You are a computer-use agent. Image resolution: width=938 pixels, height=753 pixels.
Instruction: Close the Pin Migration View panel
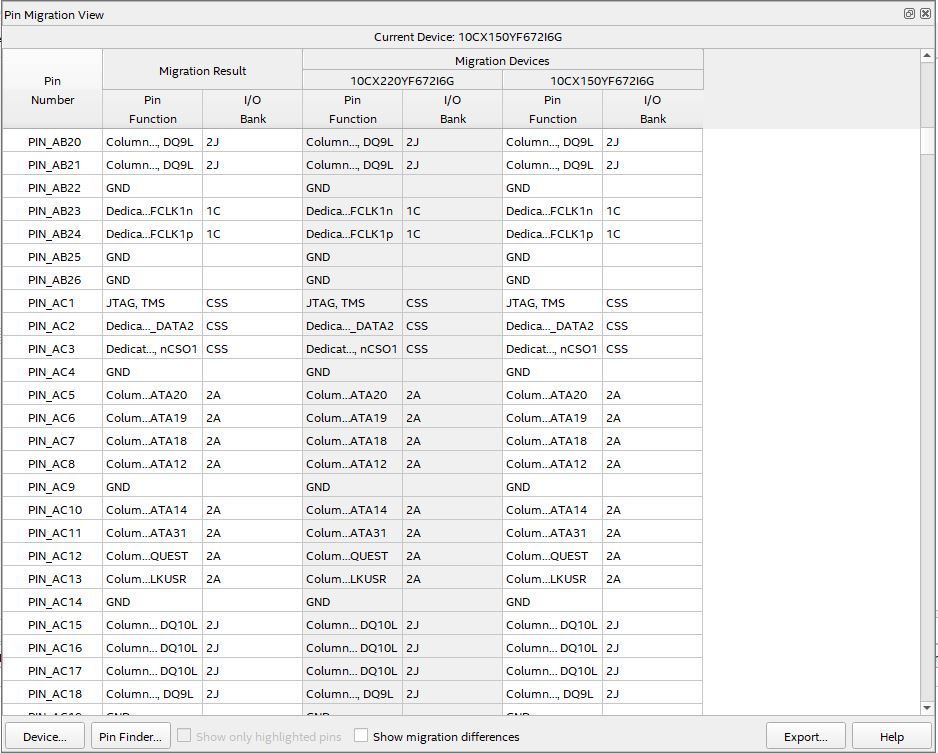click(x=925, y=14)
